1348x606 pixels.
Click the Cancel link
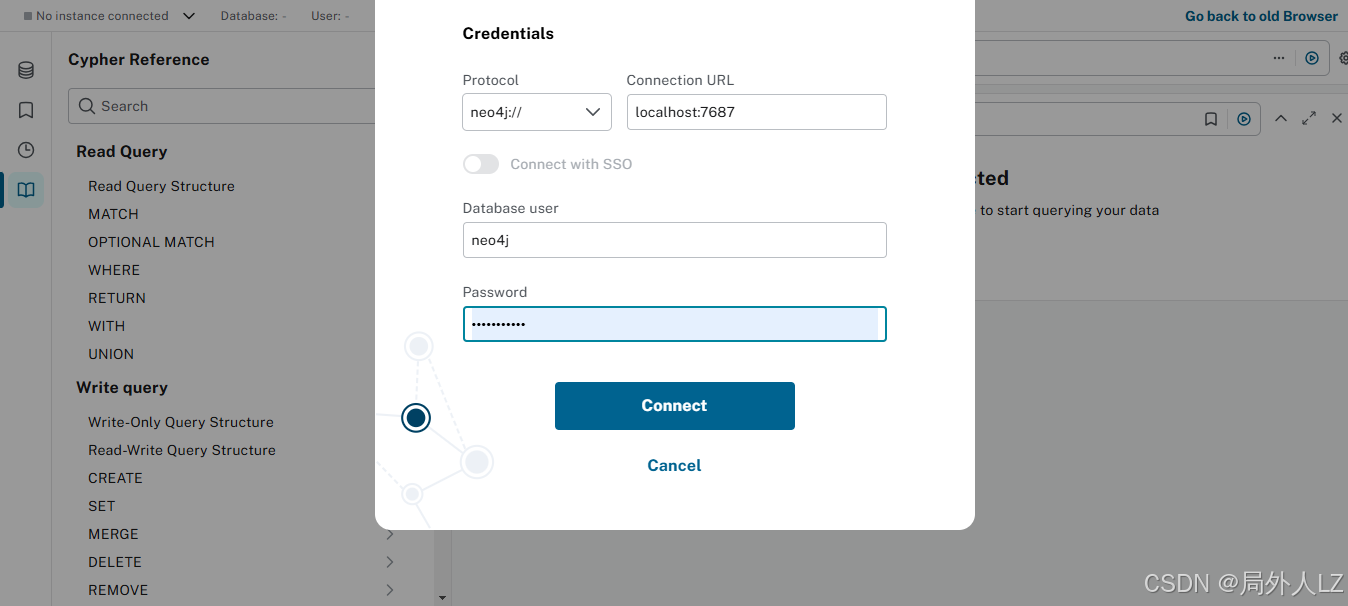pyautogui.click(x=674, y=465)
